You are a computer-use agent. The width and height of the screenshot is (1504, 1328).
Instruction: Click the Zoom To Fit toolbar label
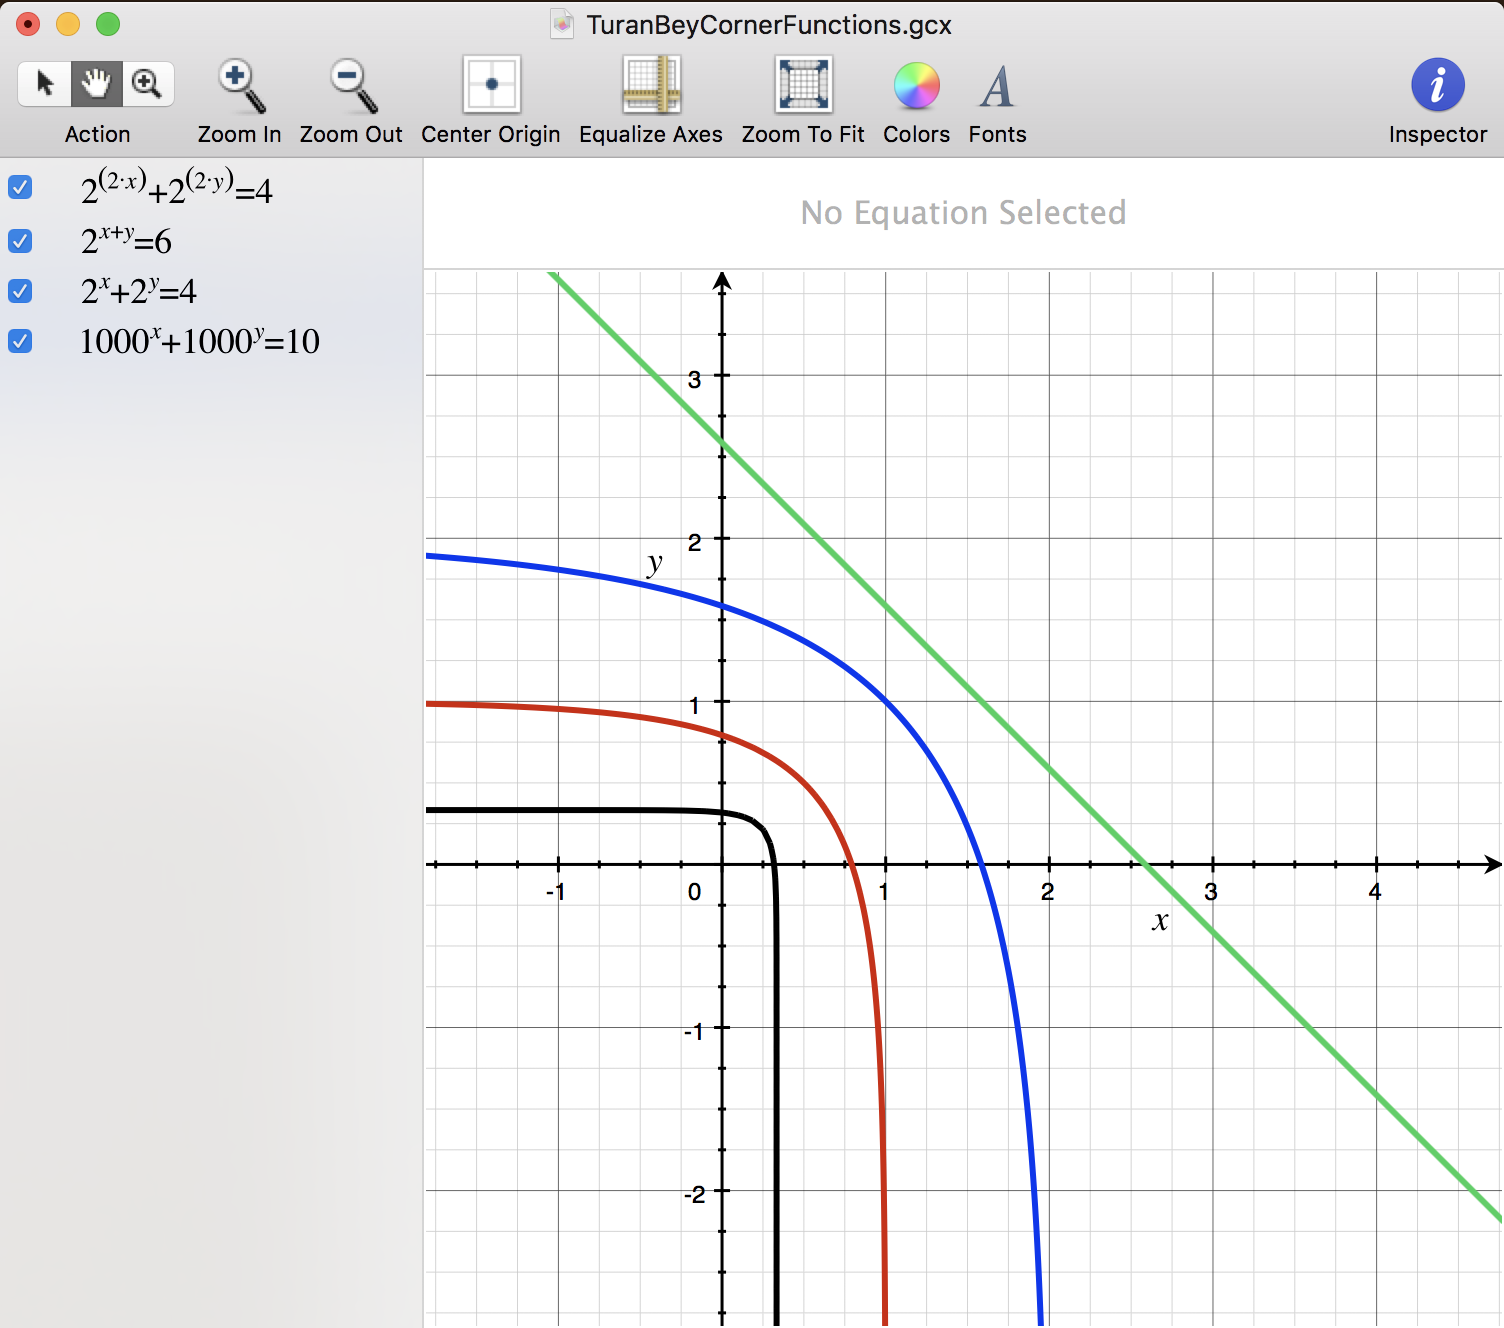(803, 134)
